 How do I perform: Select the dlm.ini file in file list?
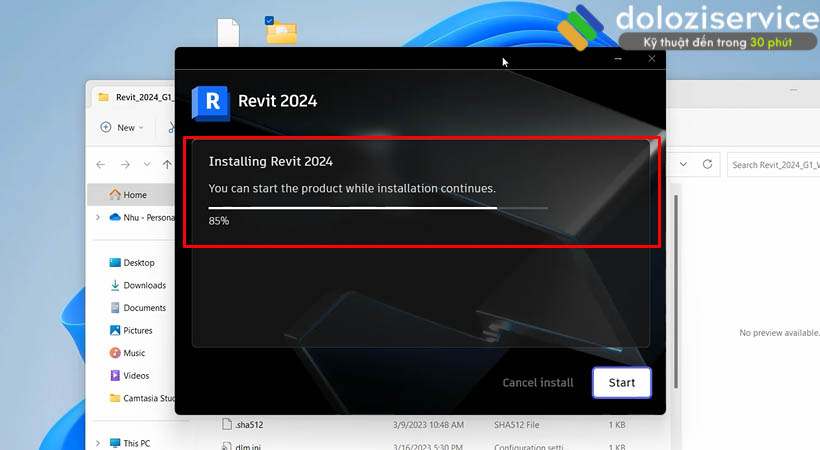(247, 446)
